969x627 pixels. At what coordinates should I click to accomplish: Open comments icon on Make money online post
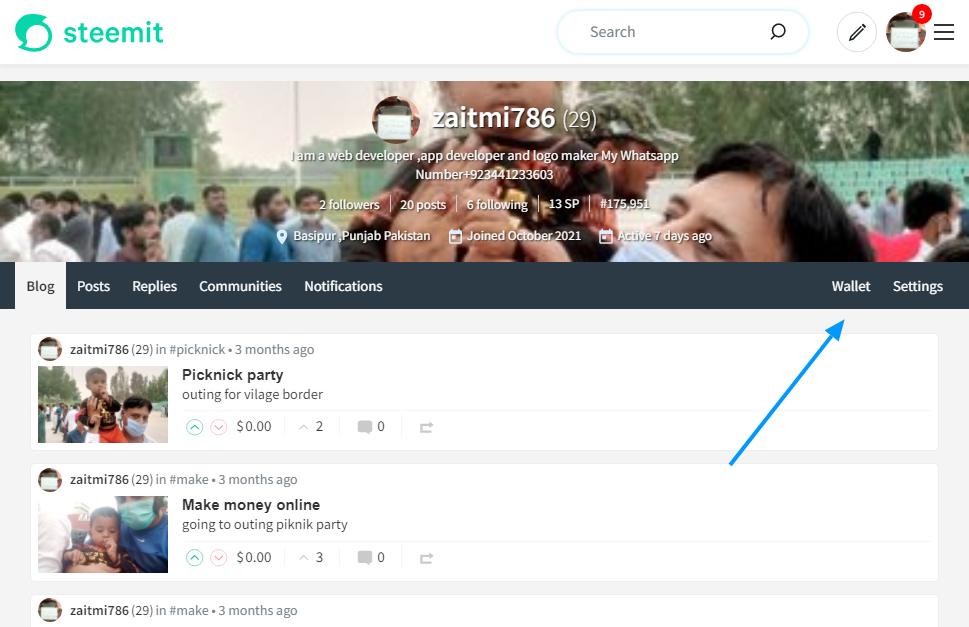[x=365, y=558]
